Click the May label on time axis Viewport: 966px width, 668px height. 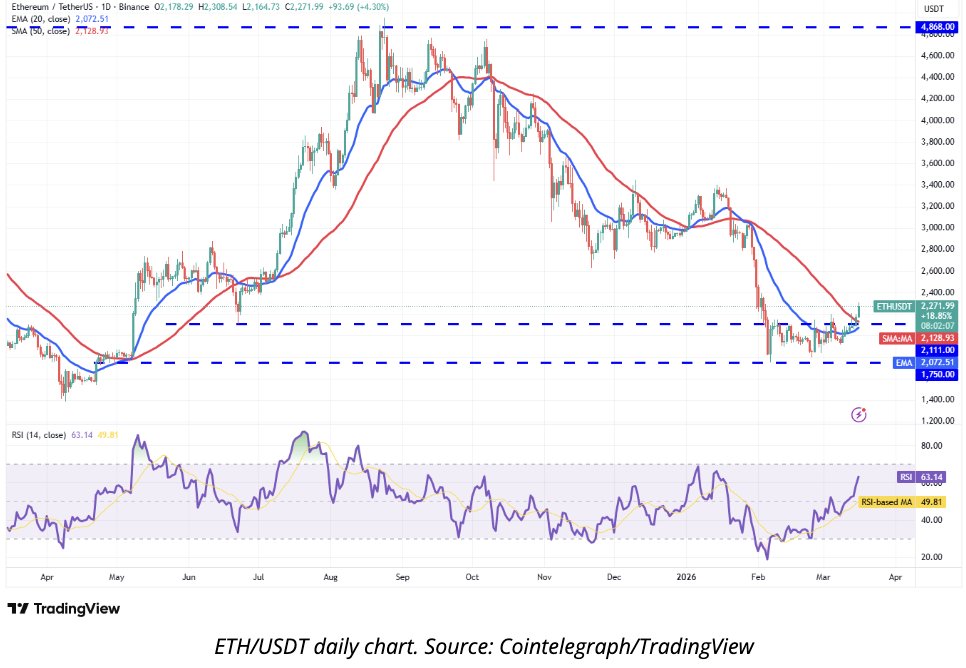tap(116, 577)
